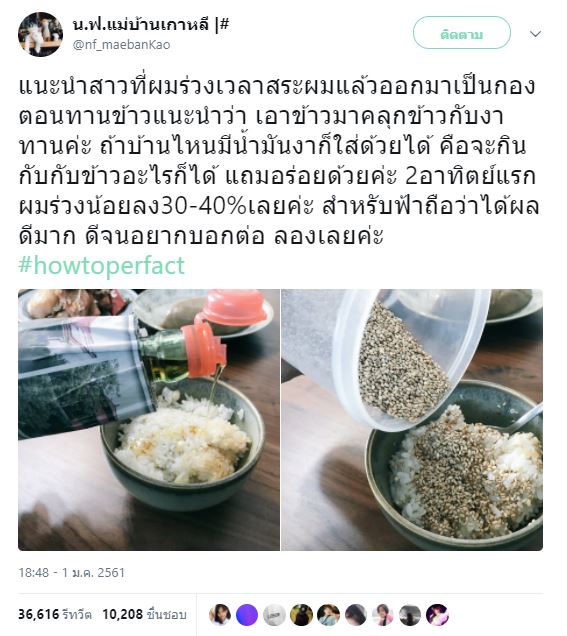Show the 10,208 likes list
567x636 pixels.
(144, 614)
